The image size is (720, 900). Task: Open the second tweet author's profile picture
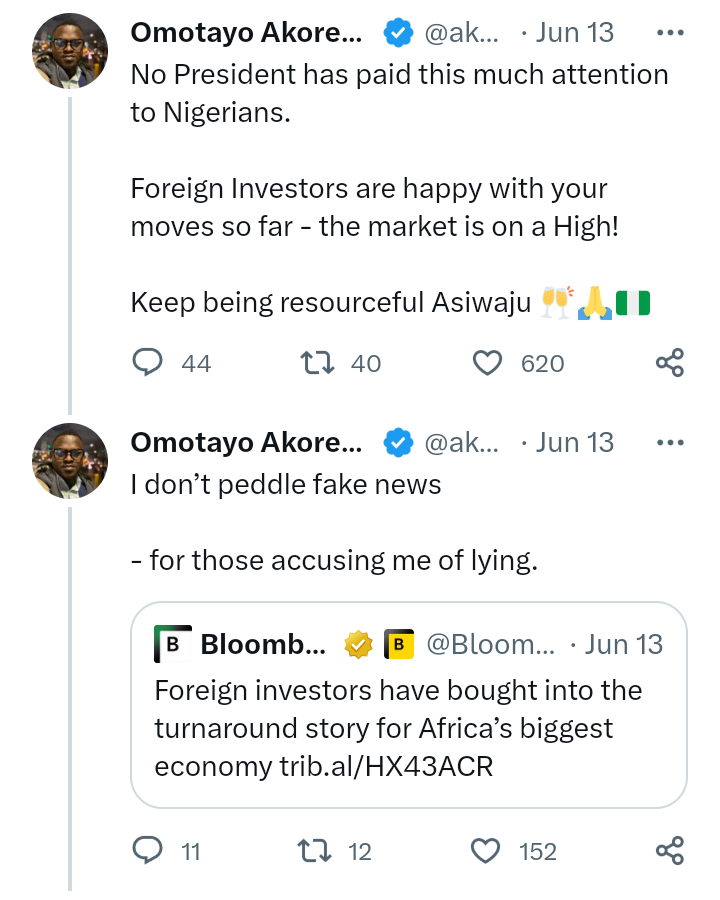(x=70, y=459)
